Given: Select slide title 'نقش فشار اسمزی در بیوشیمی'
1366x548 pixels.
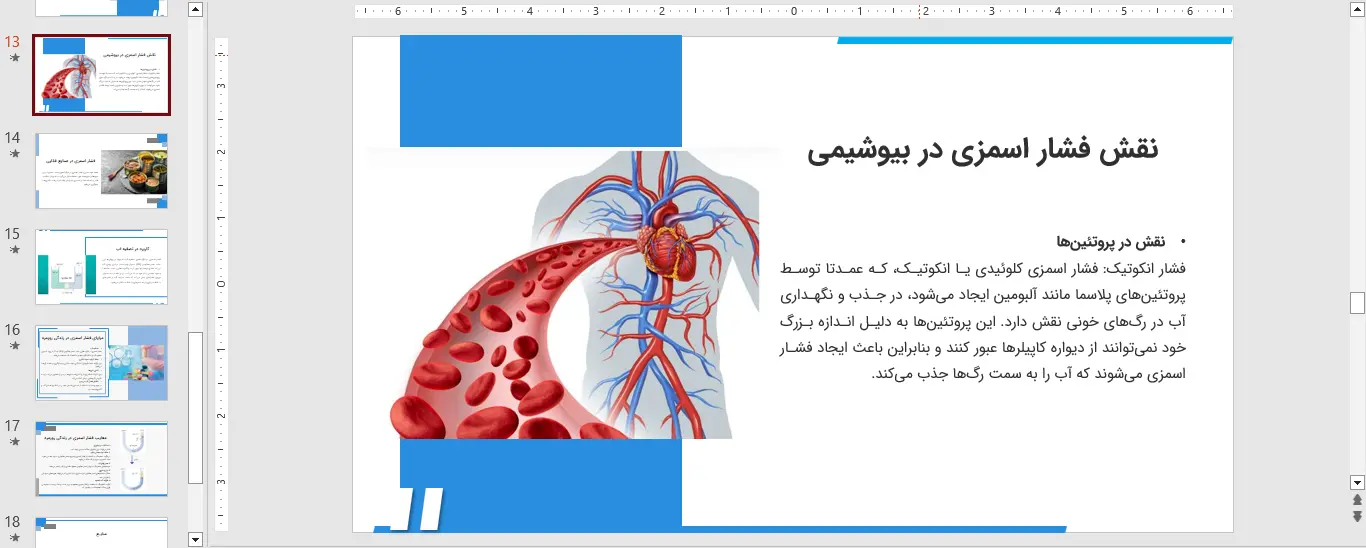Looking at the screenshot, I should click(982, 151).
